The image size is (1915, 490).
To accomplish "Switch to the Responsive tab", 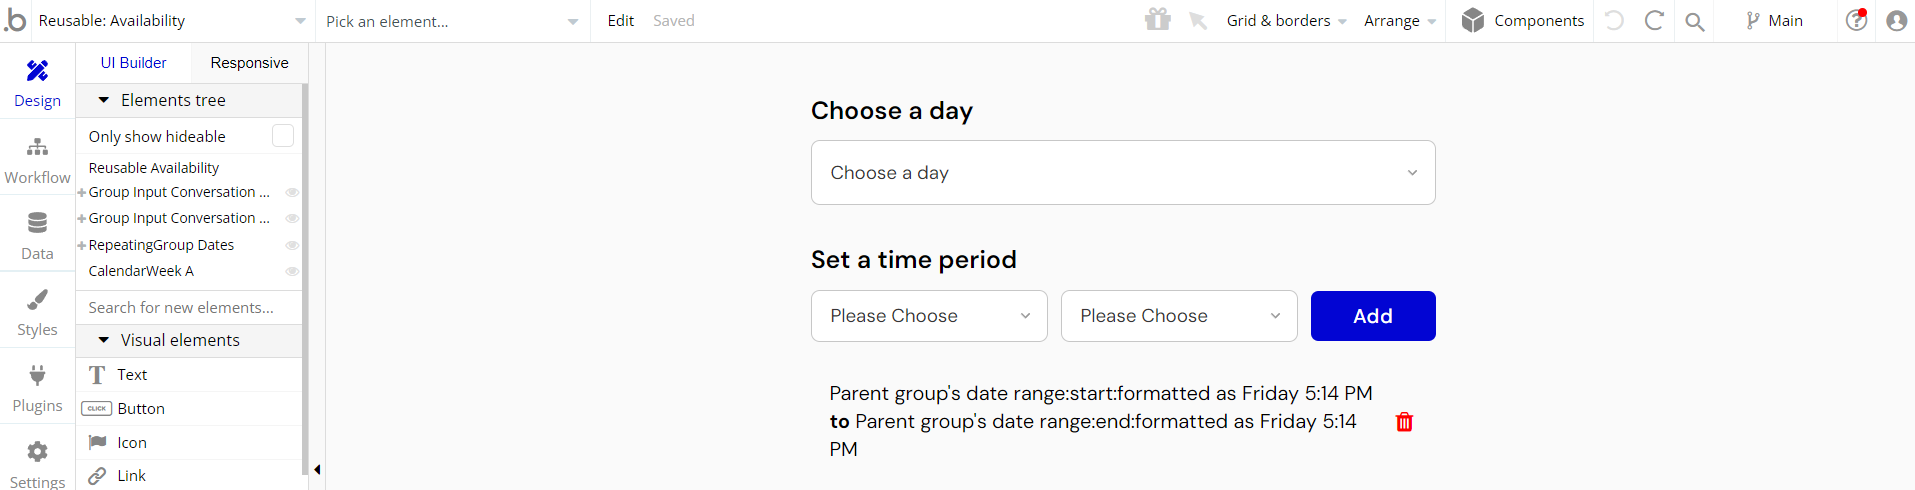I will [249, 63].
